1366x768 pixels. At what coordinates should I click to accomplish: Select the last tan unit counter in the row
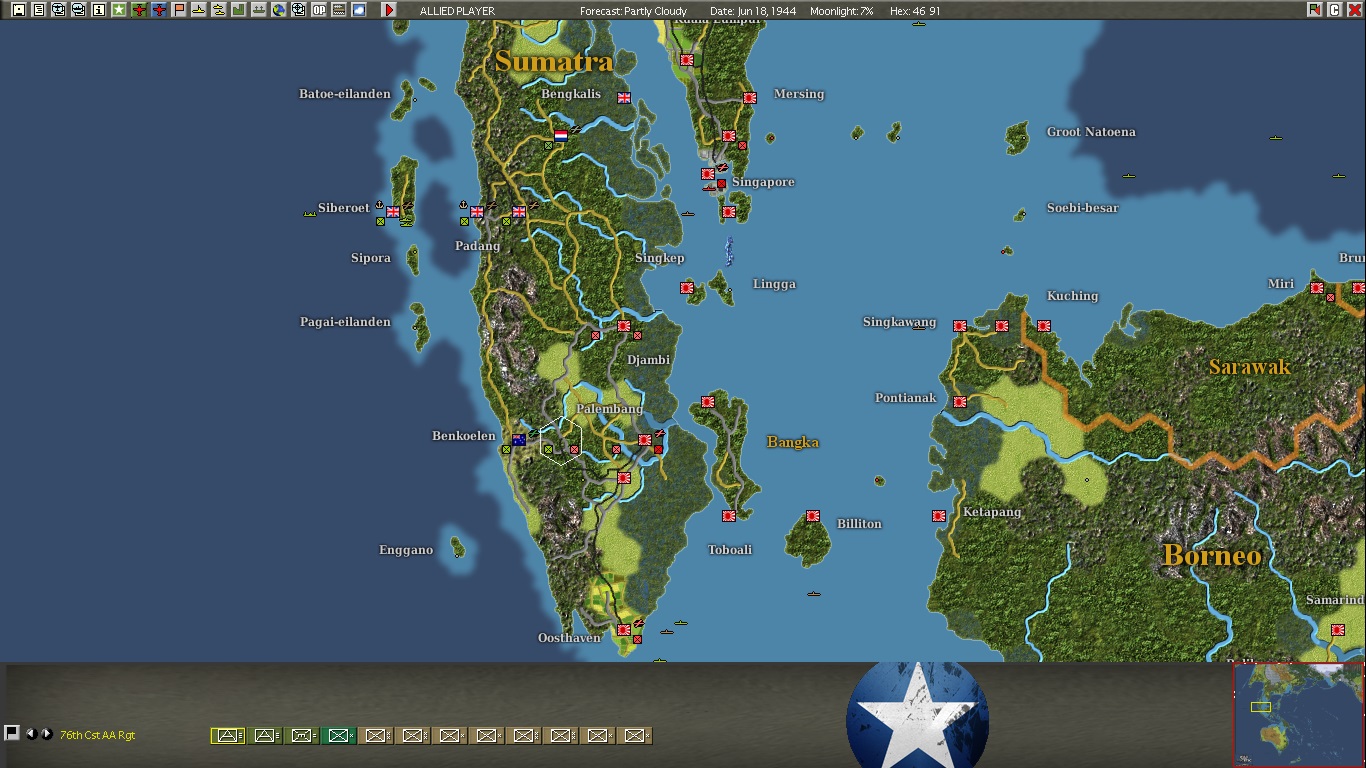(635, 736)
